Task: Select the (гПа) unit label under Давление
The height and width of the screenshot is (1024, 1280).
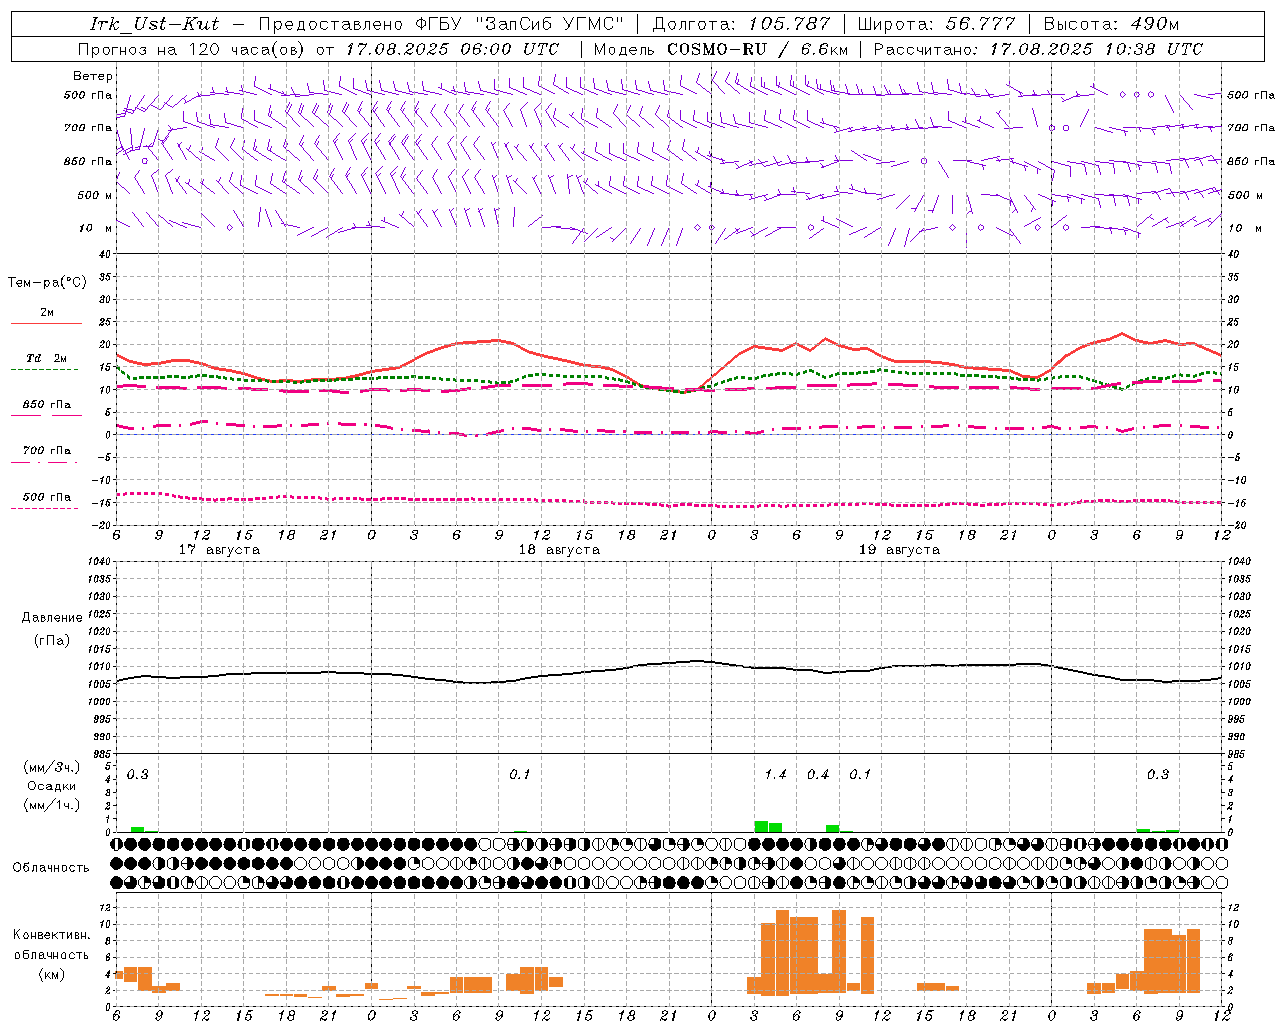Action: (x=51, y=640)
